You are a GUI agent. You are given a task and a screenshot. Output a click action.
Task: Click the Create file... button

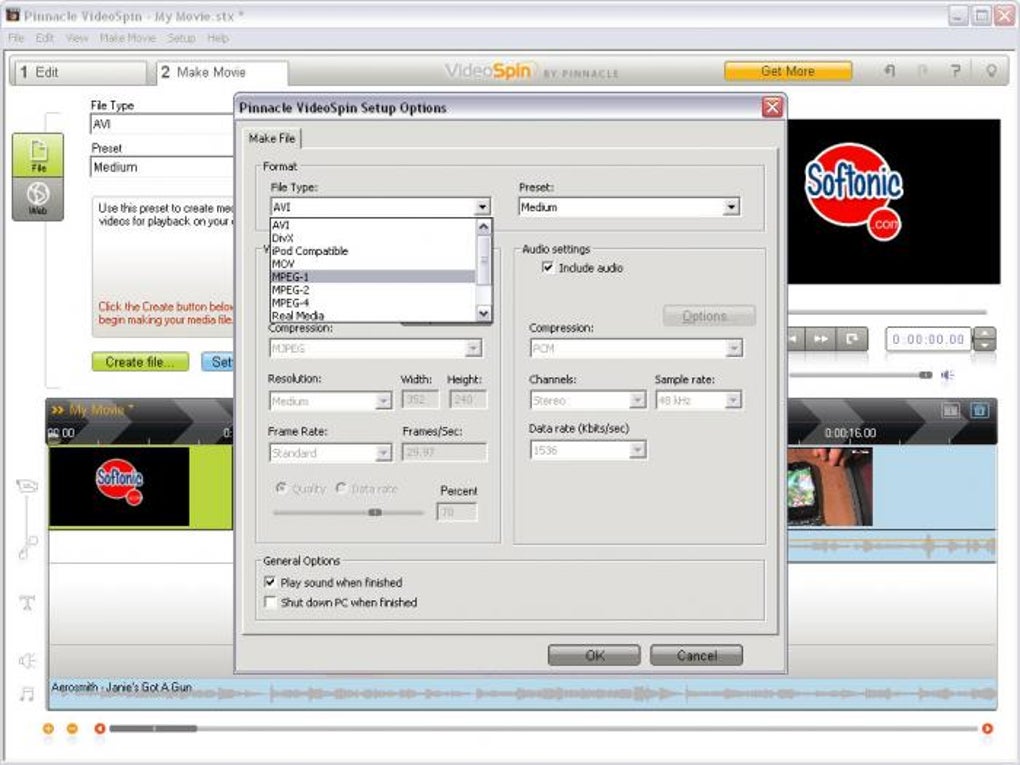(140, 362)
